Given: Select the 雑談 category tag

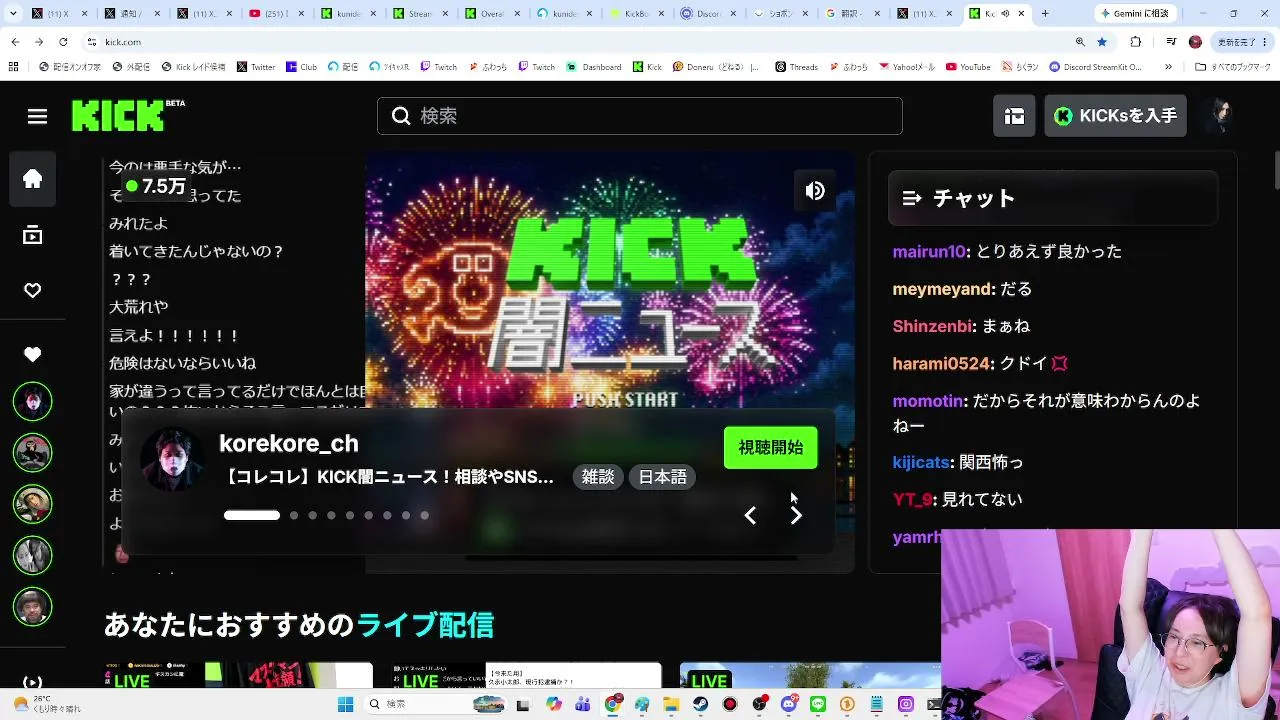Looking at the screenshot, I should pos(598,477).
